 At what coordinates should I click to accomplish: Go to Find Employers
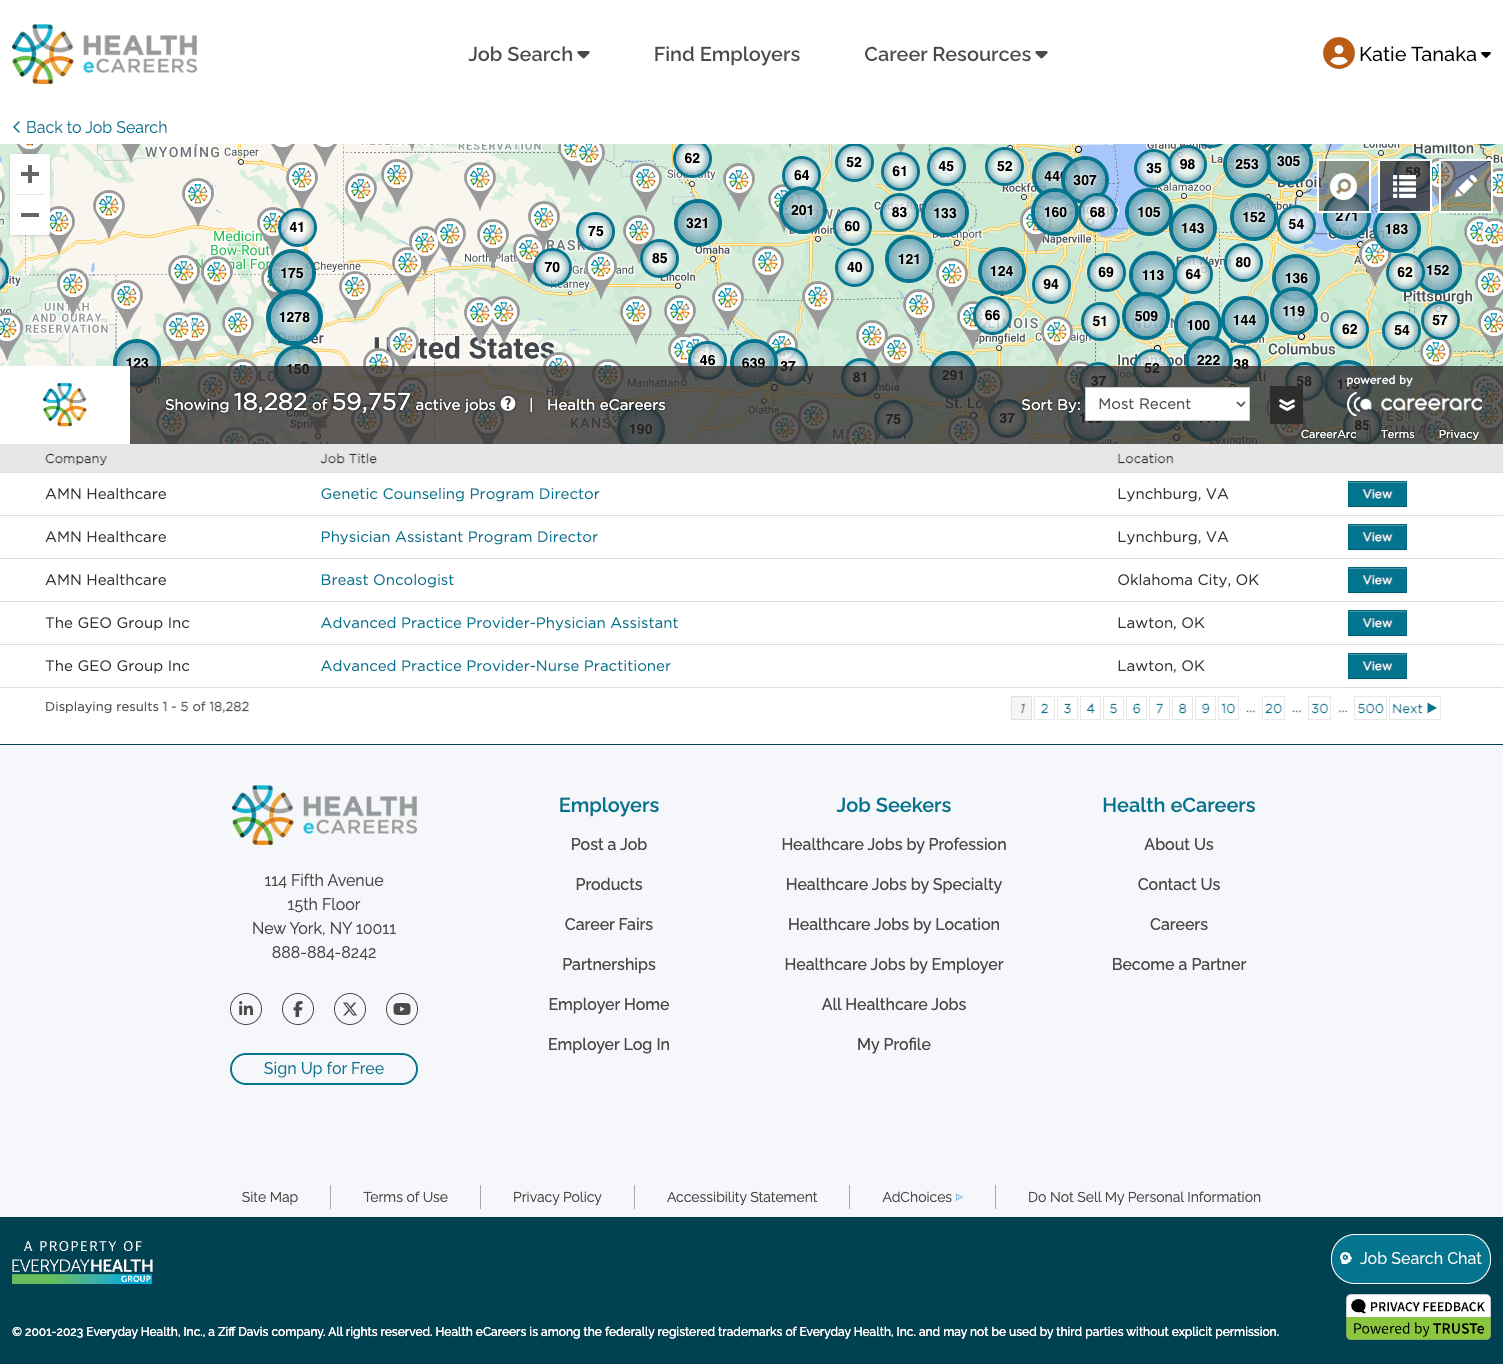(x=727, y=54)
